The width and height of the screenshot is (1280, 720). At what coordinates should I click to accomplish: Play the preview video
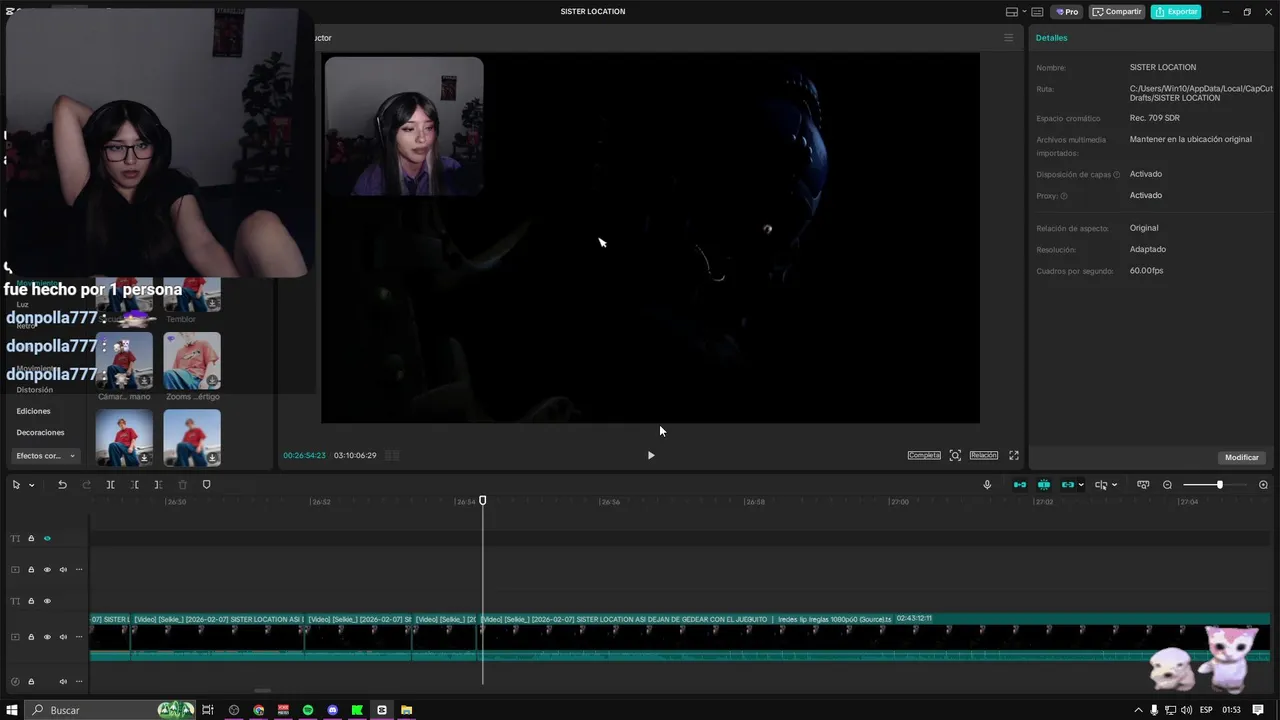pyautogui.click(x=651, y=455)
